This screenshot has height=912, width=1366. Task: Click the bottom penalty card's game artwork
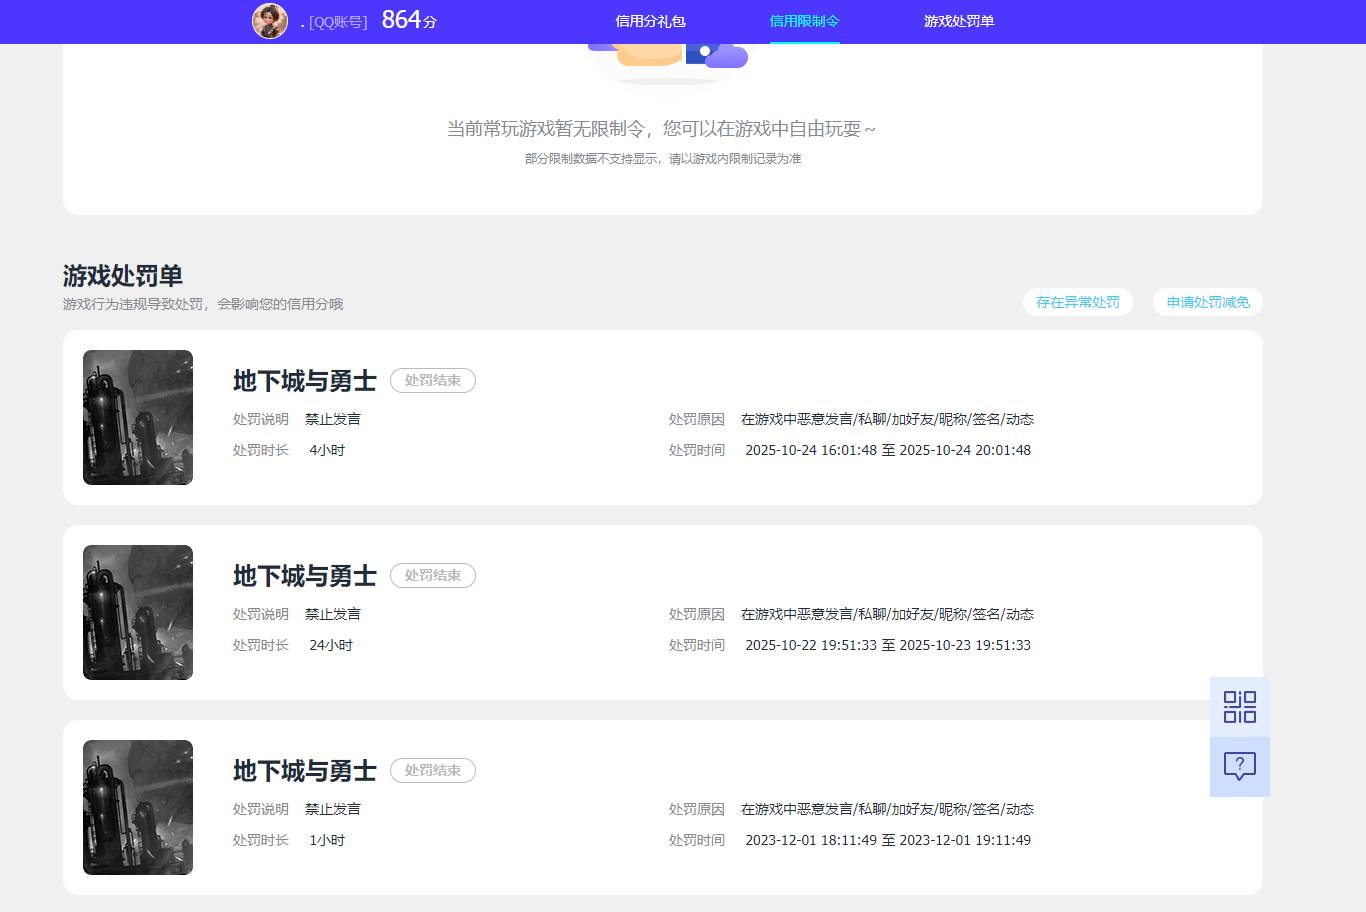[137, 807]
